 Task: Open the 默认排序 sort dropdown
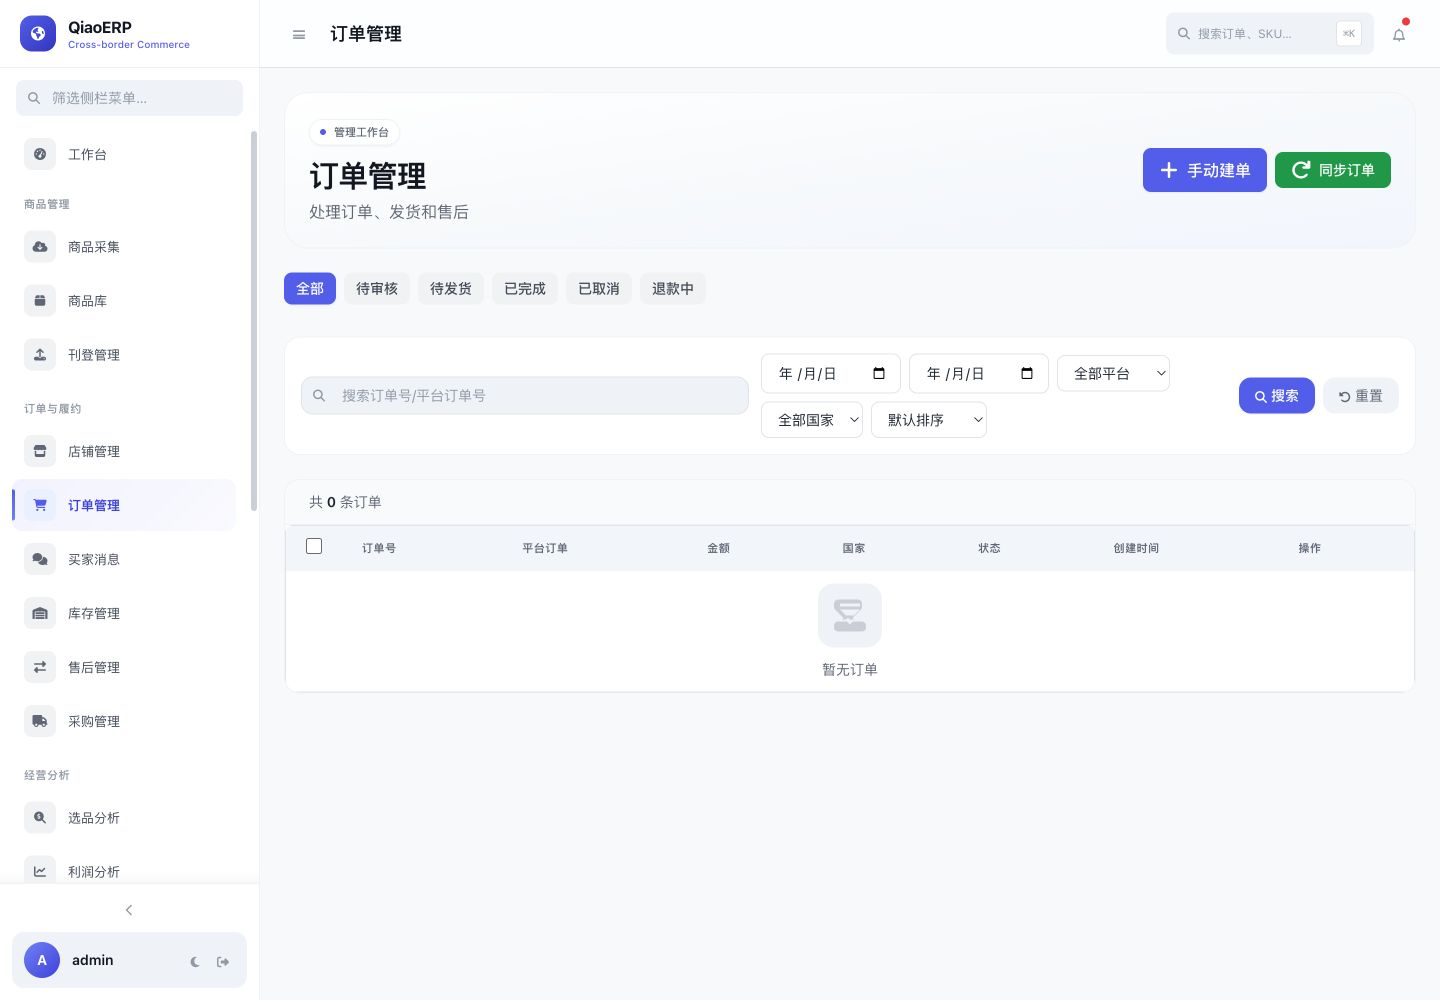click(x=929, y=420)
